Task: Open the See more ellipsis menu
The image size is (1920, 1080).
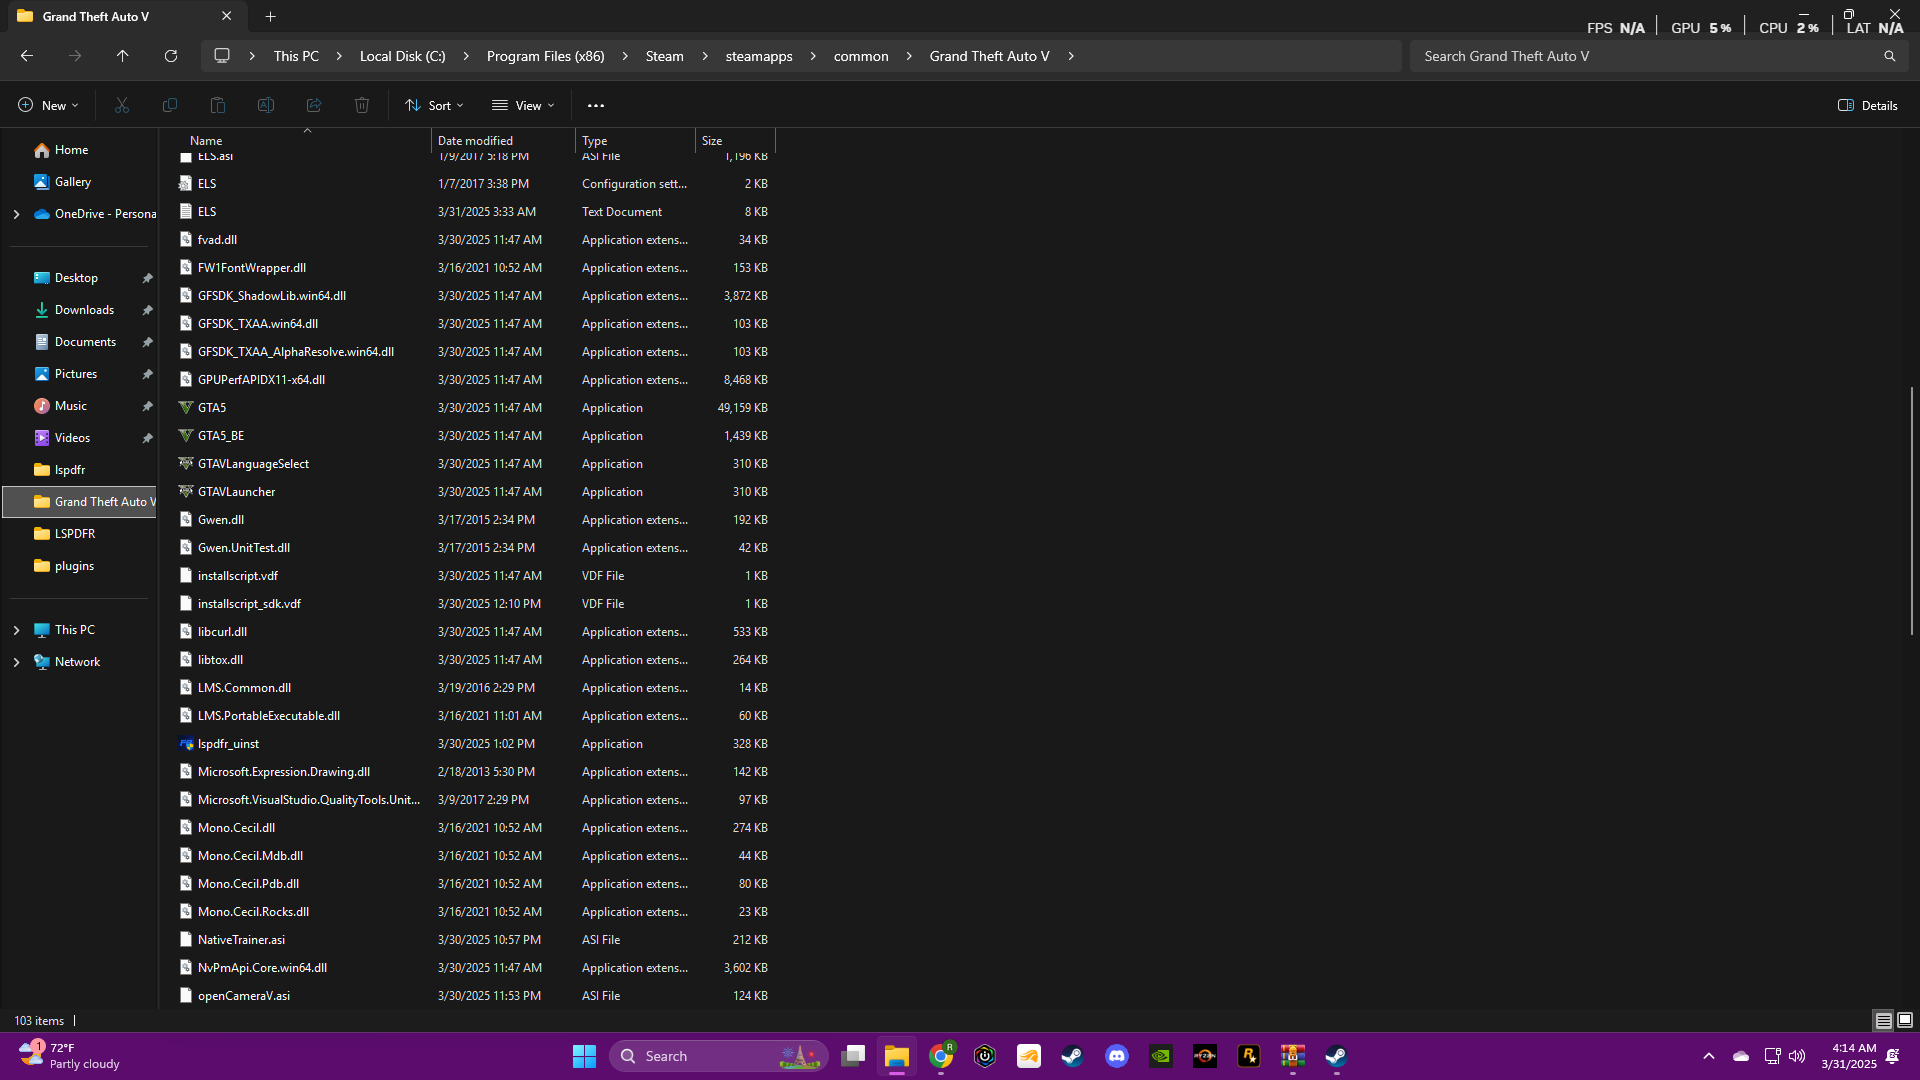Action: (596, 105)
